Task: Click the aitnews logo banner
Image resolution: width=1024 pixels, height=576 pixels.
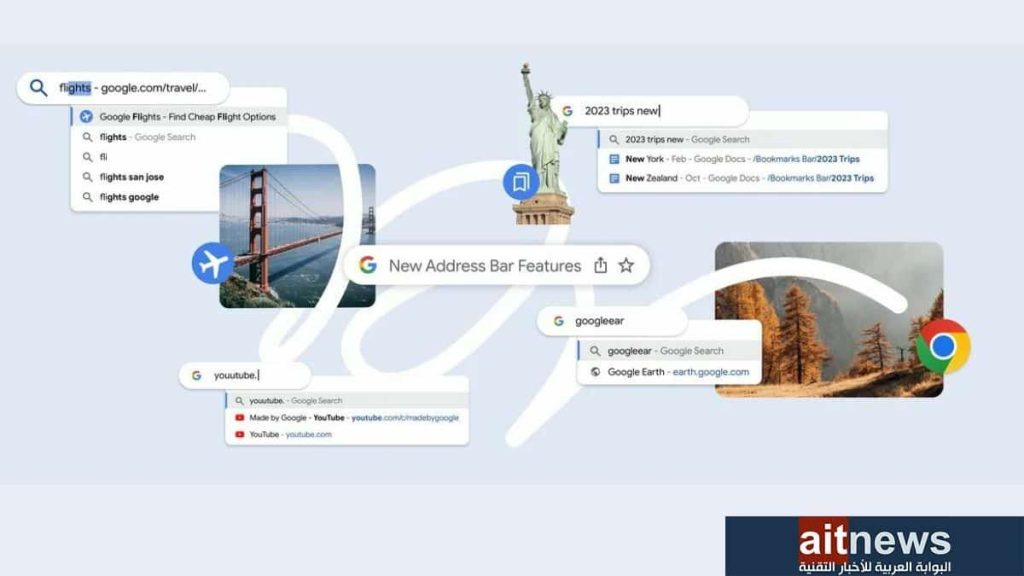Action: tap(874, 546)
